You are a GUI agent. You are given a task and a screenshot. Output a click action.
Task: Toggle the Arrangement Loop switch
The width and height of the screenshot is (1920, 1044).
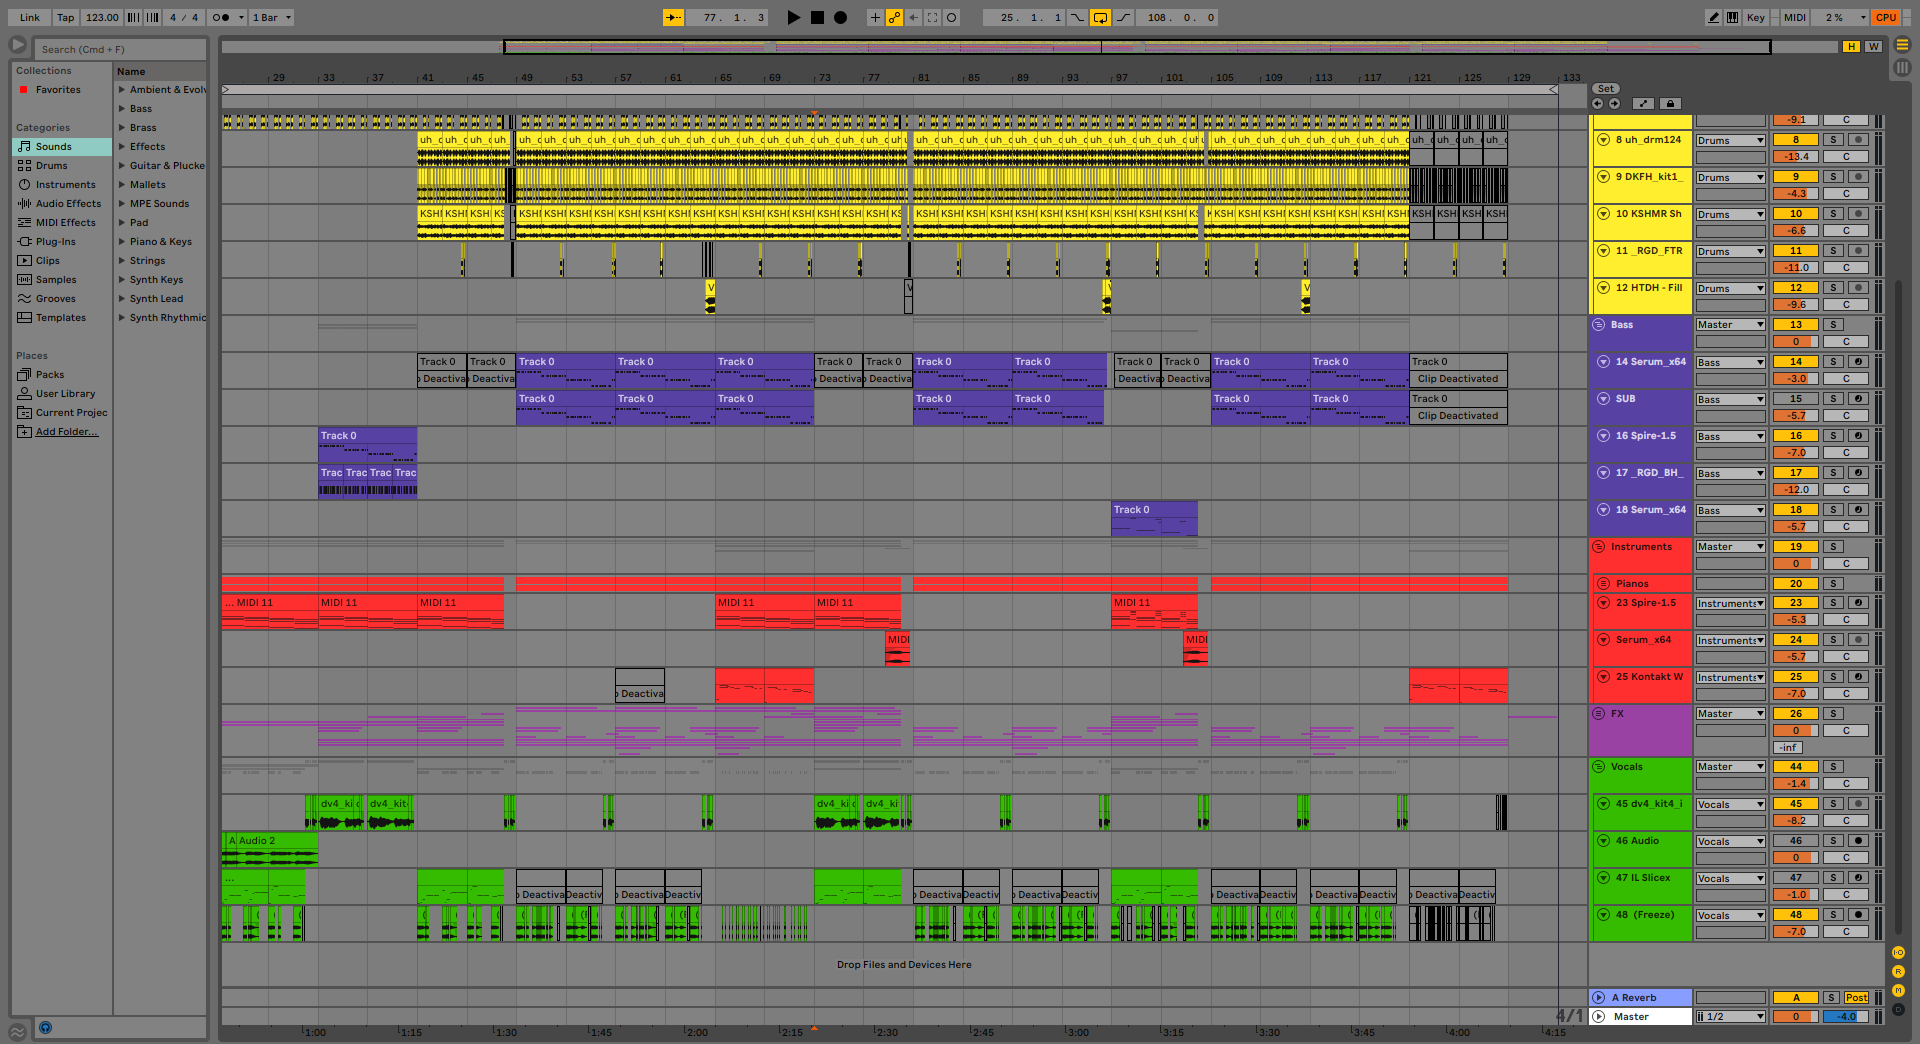(x=1100, y=17)
